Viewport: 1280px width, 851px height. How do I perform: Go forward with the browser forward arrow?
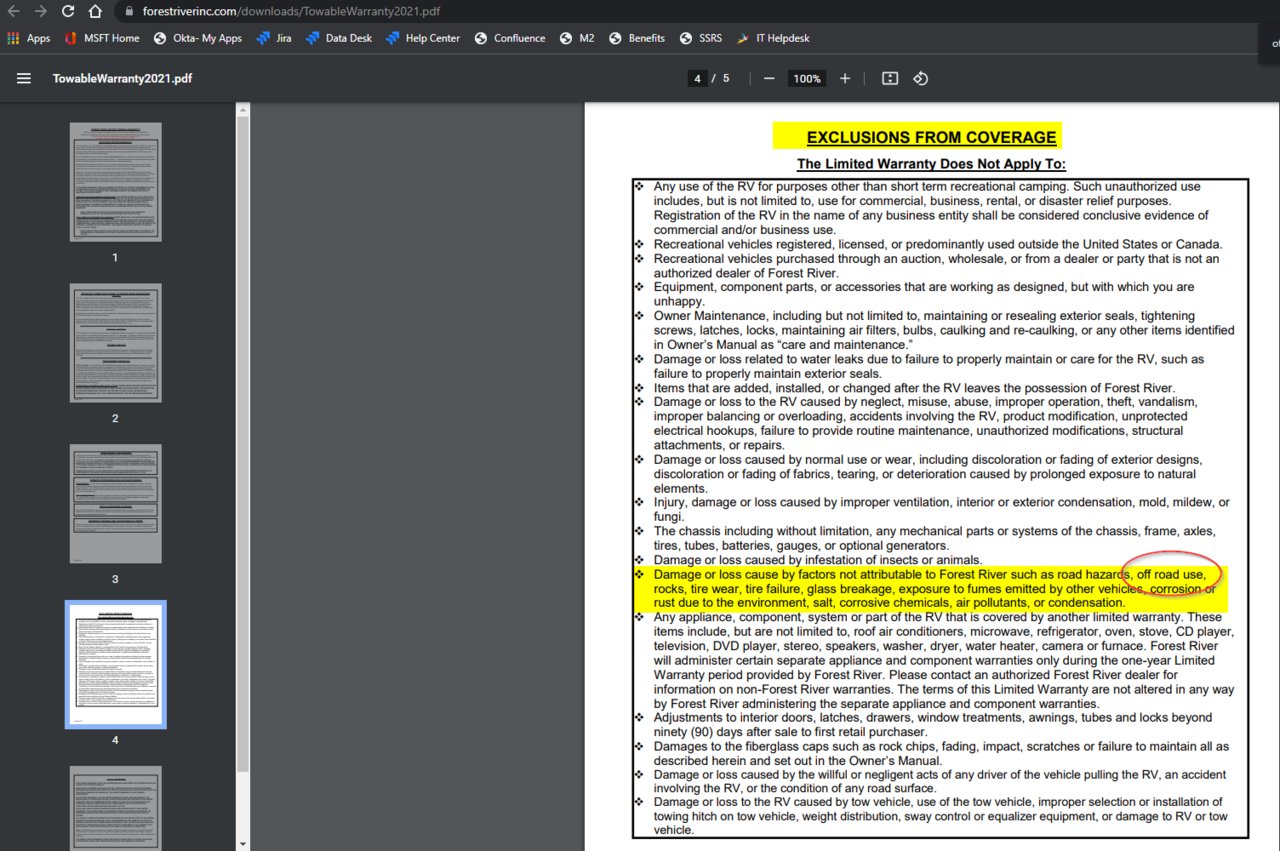[41, 11]
